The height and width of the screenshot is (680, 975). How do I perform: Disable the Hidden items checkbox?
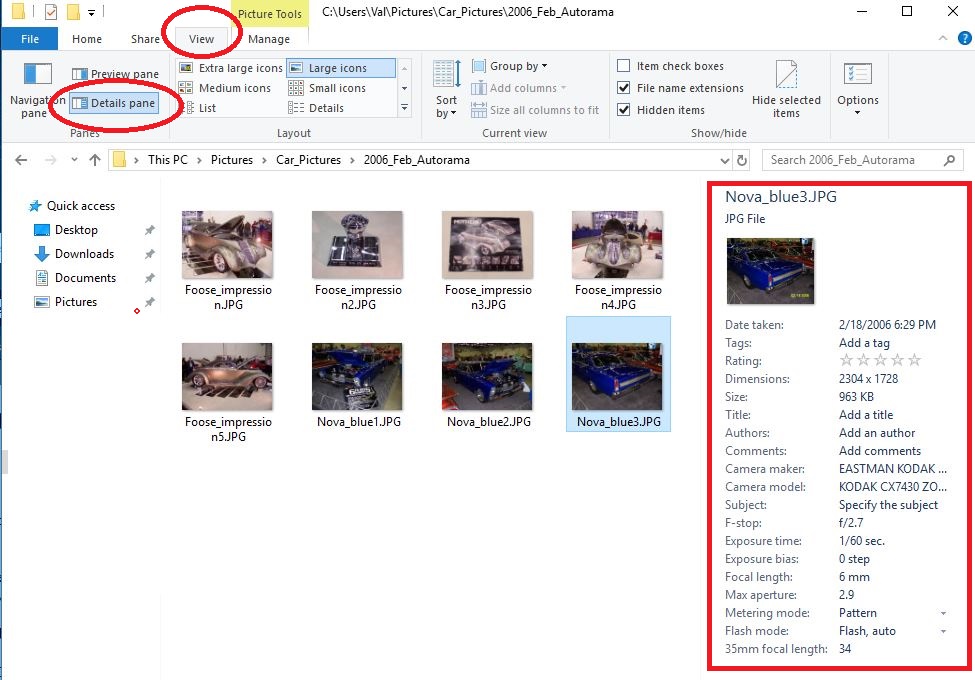(x=624, y=110)
